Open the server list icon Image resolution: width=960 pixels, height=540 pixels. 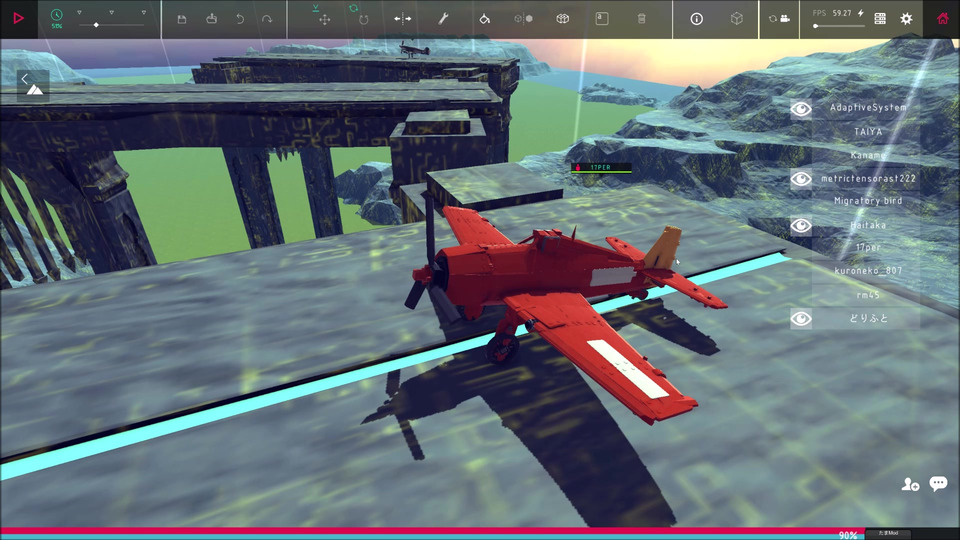pos(880,19)
